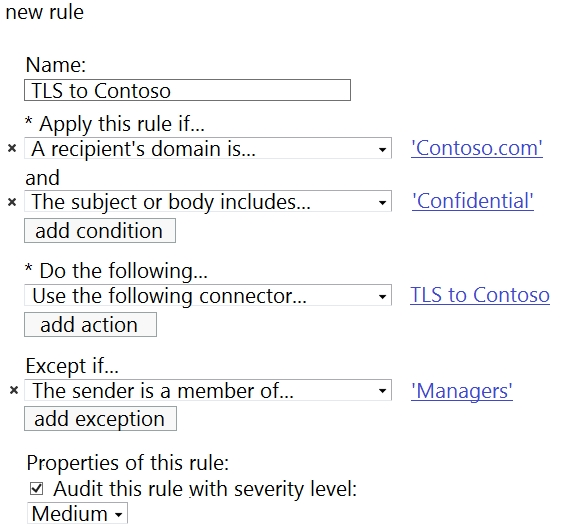Open the Use the following connector dropdown arrow
This screenshot has width=565, height=530.
[382, 297]
